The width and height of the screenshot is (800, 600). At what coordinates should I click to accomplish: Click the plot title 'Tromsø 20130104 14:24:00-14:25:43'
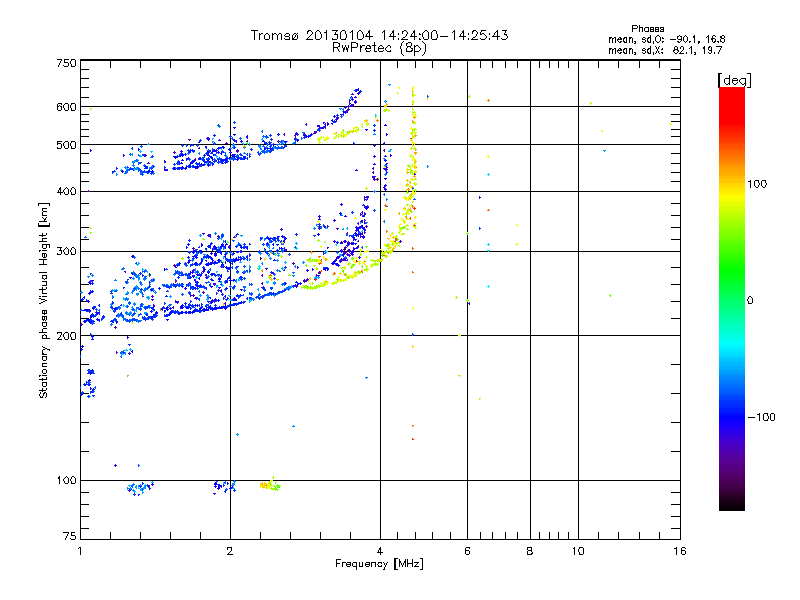pos(379,35)
